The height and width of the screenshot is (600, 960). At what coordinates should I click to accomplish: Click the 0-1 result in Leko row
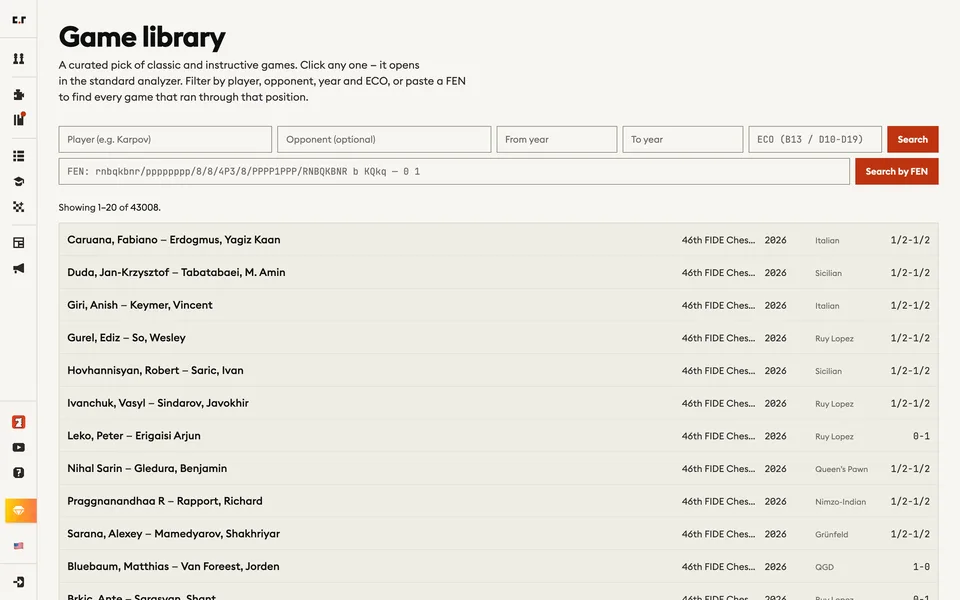click(921, 437)
